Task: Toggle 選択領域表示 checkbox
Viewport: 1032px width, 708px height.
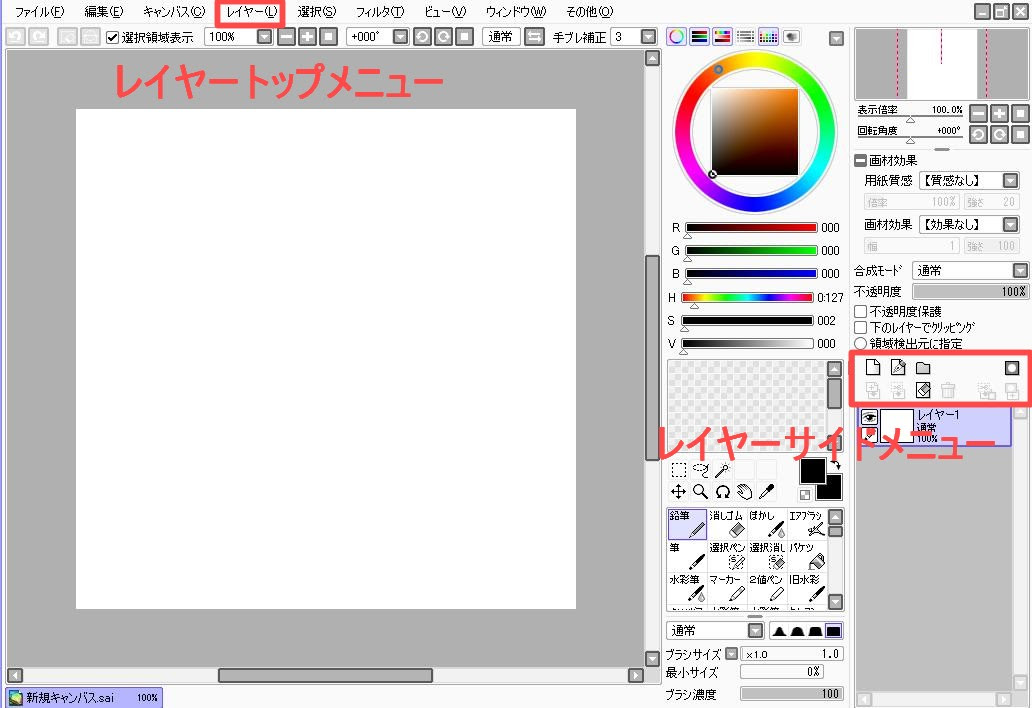Action: (113, 38)
